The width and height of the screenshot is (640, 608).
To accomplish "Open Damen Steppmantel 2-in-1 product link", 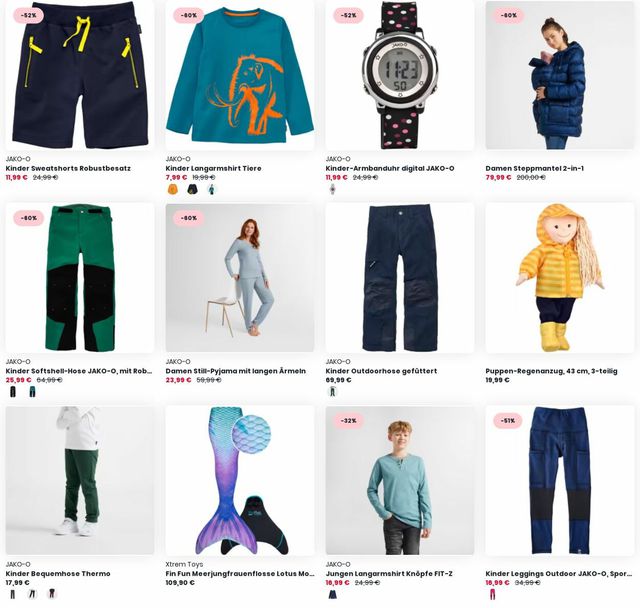I will 535,168.
